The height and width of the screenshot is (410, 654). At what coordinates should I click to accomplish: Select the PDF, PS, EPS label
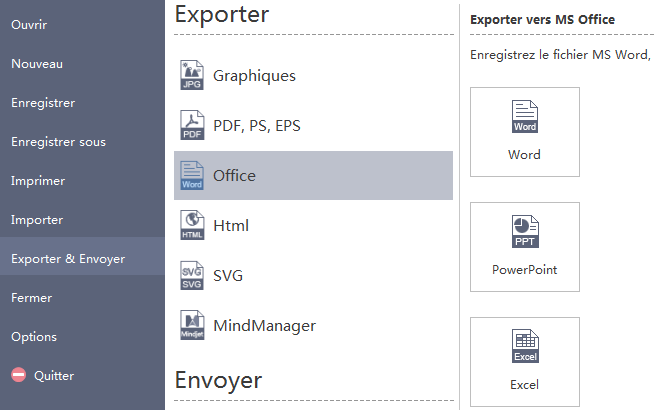click(256, 126)
